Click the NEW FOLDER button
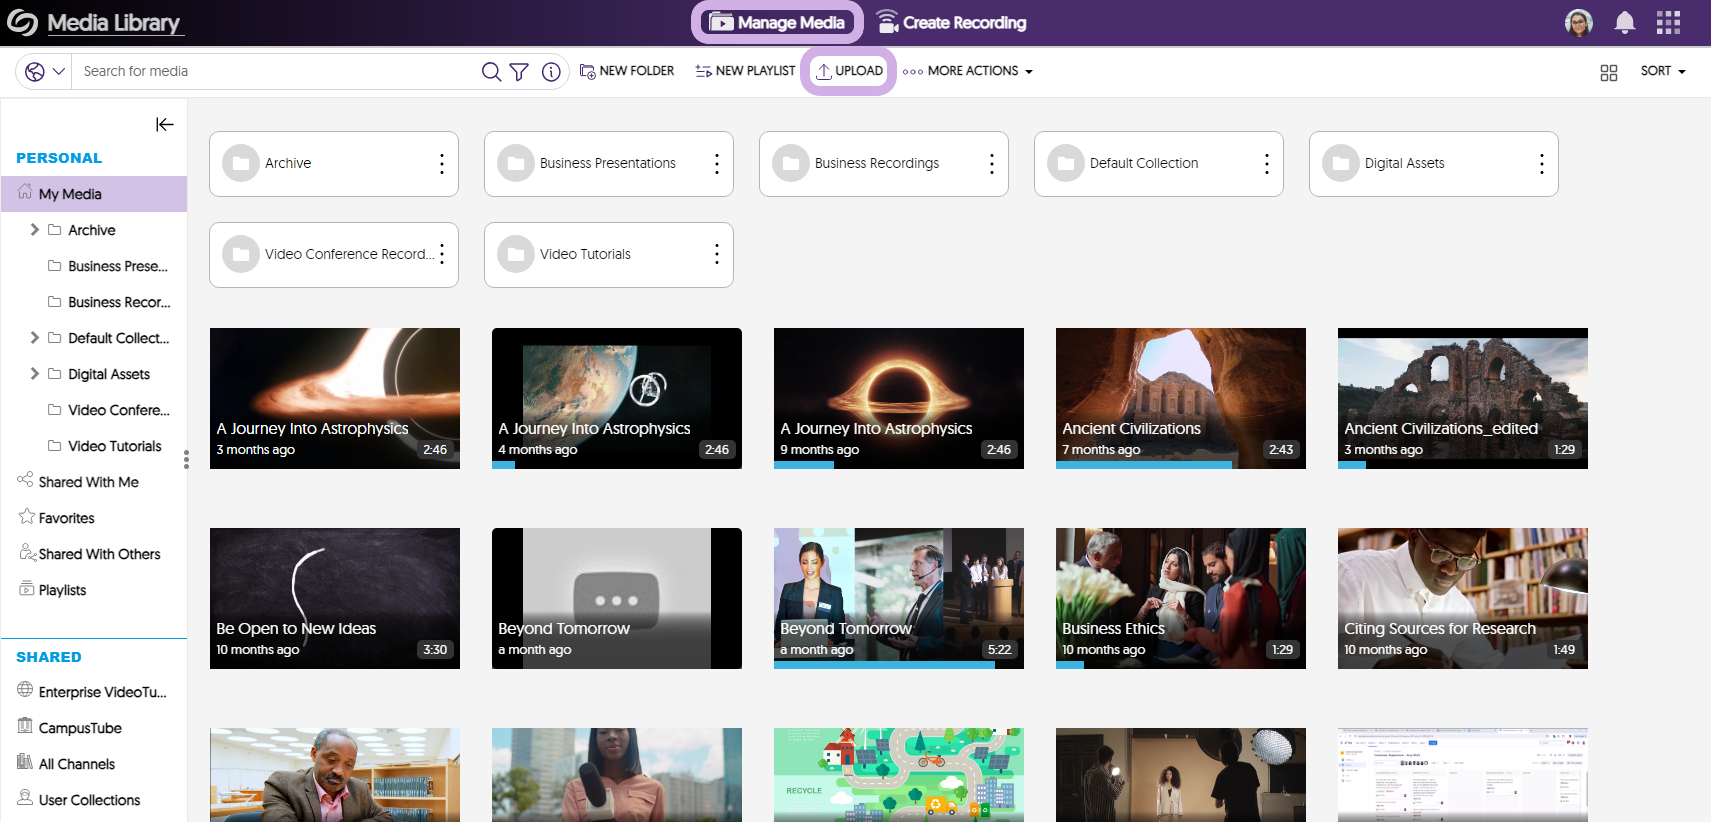The image size is (1711, 822). coord(627,71)
